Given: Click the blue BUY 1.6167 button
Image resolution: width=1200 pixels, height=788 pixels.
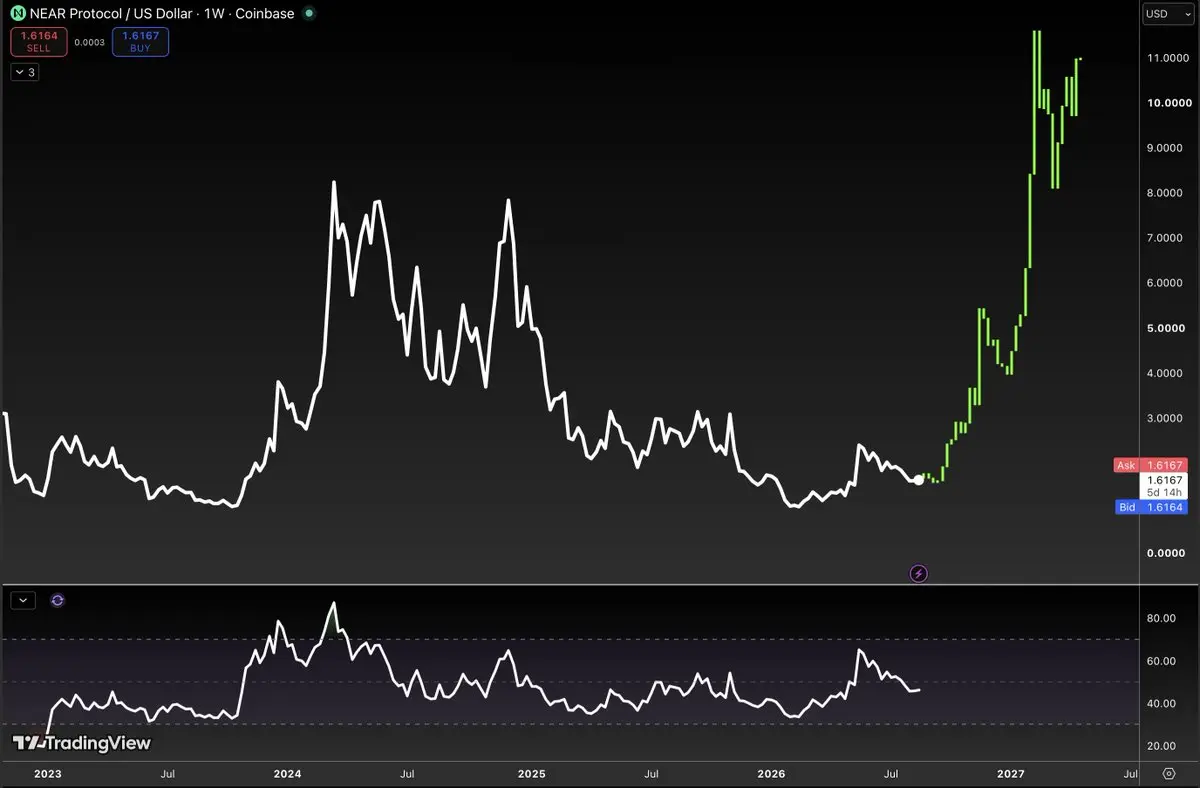Looking at the screenshot, I should click(140, 42).
